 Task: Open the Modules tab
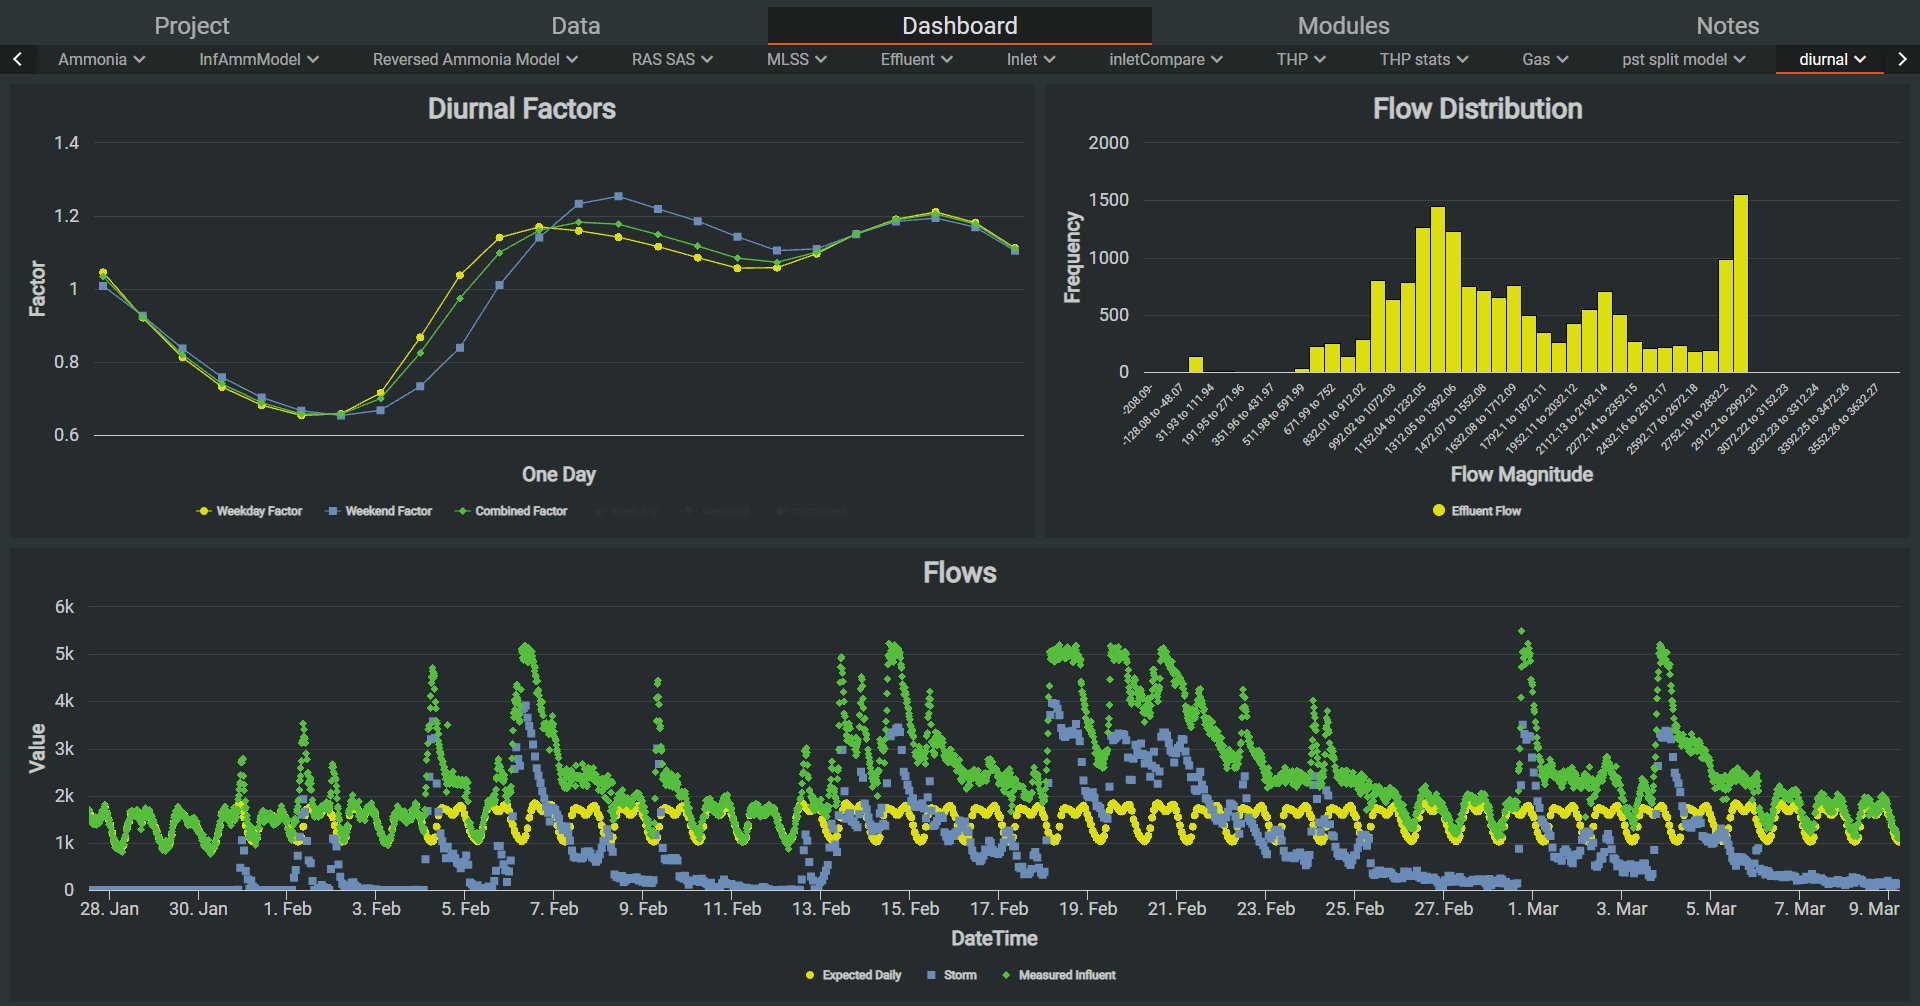pyautogui.click(x=1343, y=26)
